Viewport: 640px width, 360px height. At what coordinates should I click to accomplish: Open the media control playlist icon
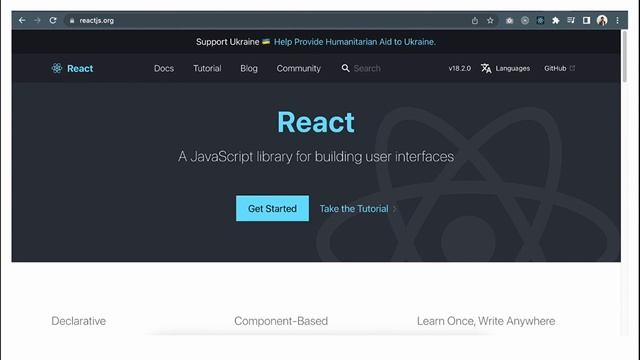pyautogui.click(x=571, y=20)
